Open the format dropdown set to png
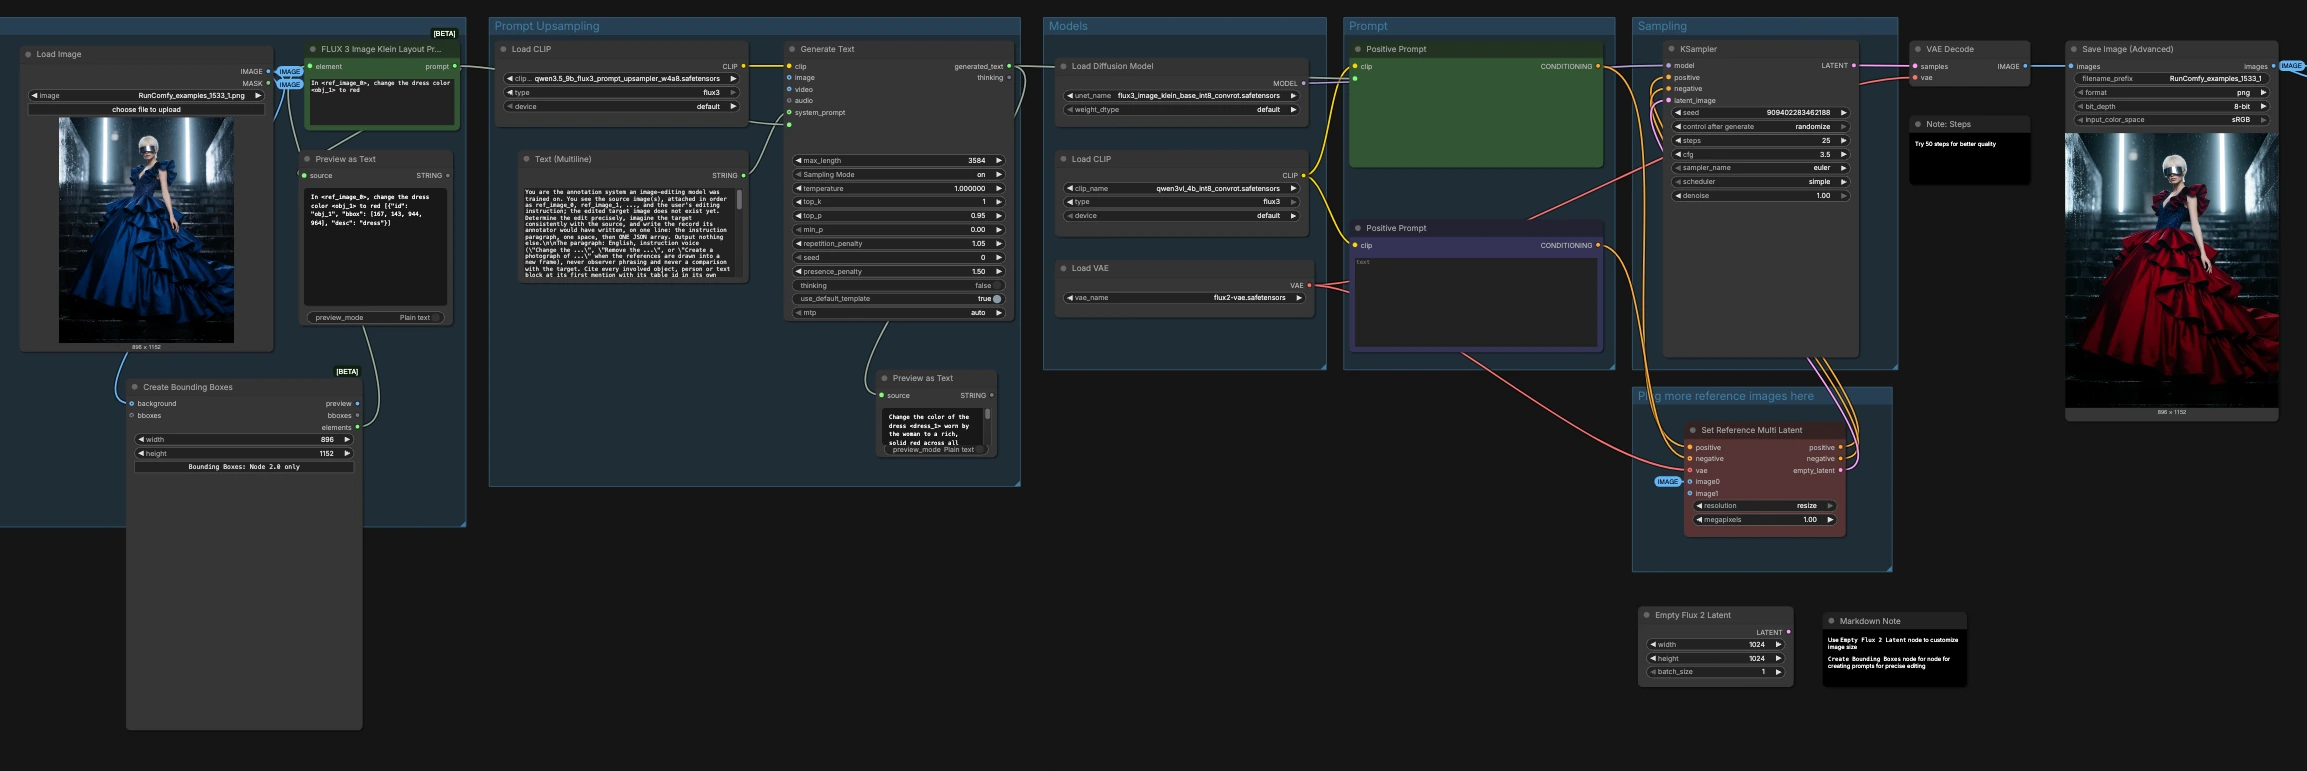This screenshot has height=771, width=2307. click(2172, 92)
